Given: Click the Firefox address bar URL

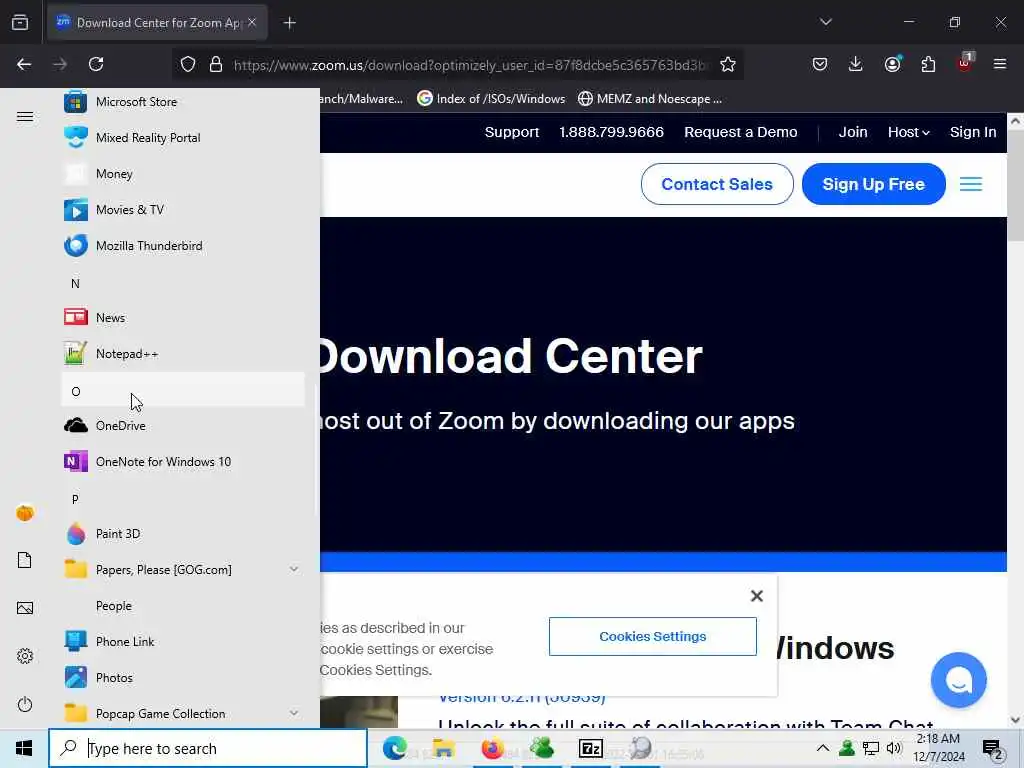Looking at the screenshot, I should [x=470, y=65].
